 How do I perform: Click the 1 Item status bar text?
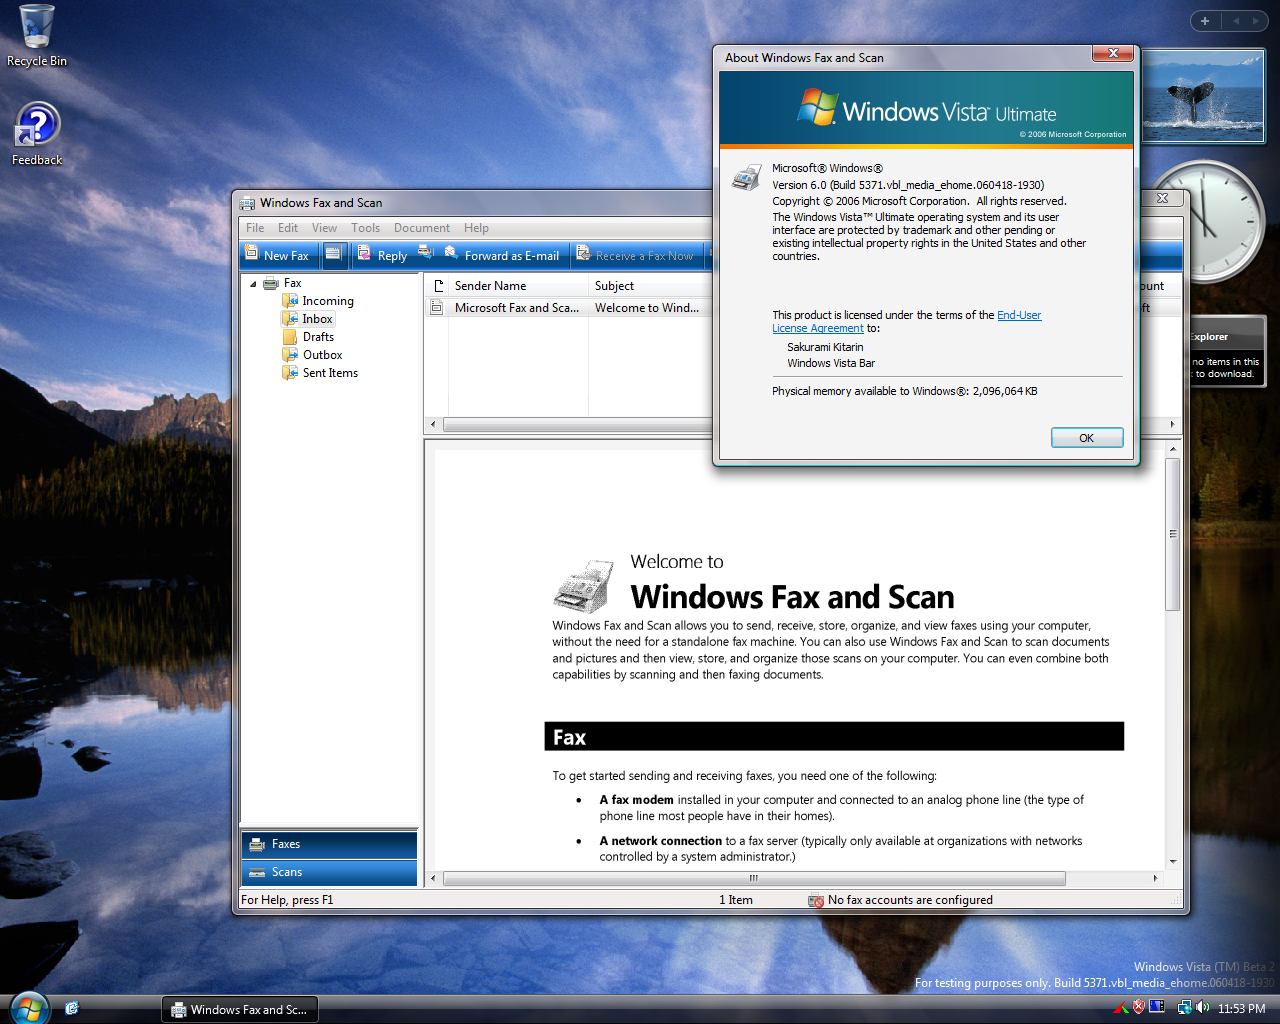point(736,900)
